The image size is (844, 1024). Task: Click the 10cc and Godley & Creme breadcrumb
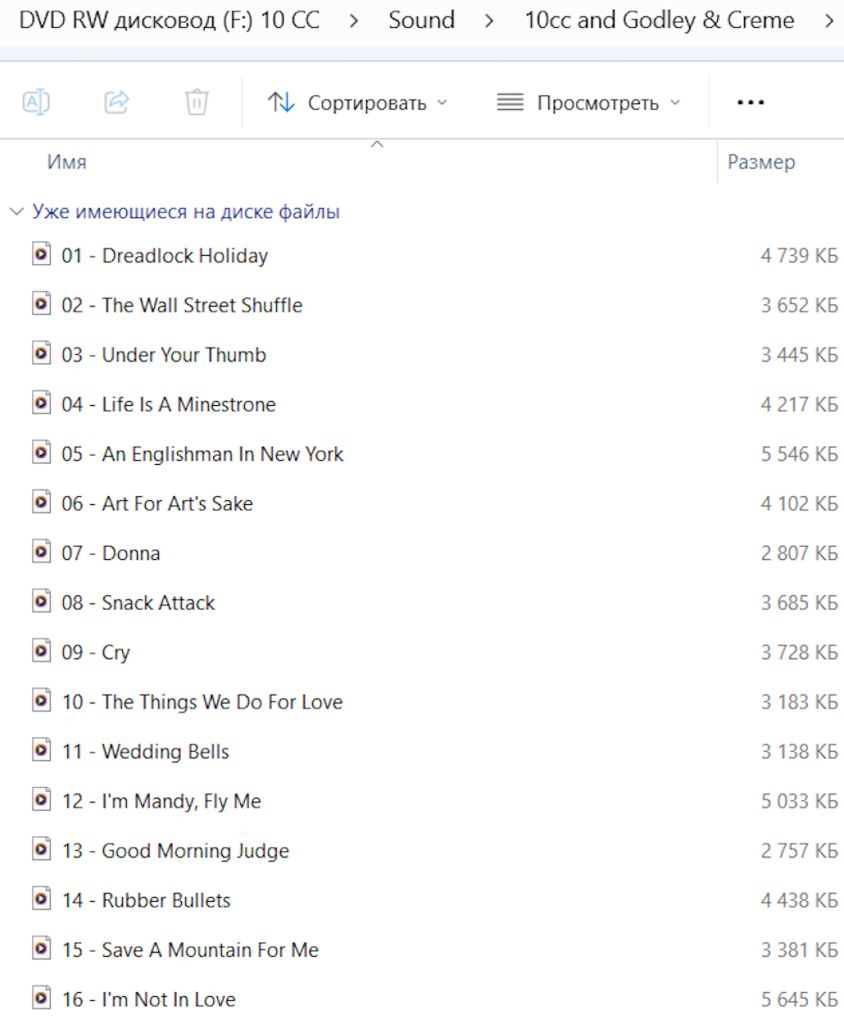[660, 20]
